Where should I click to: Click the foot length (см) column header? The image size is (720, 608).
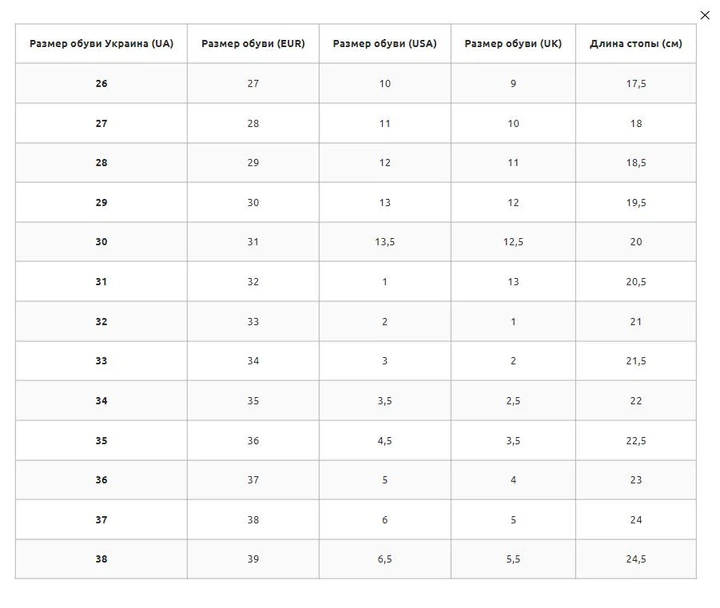[636, 44]
